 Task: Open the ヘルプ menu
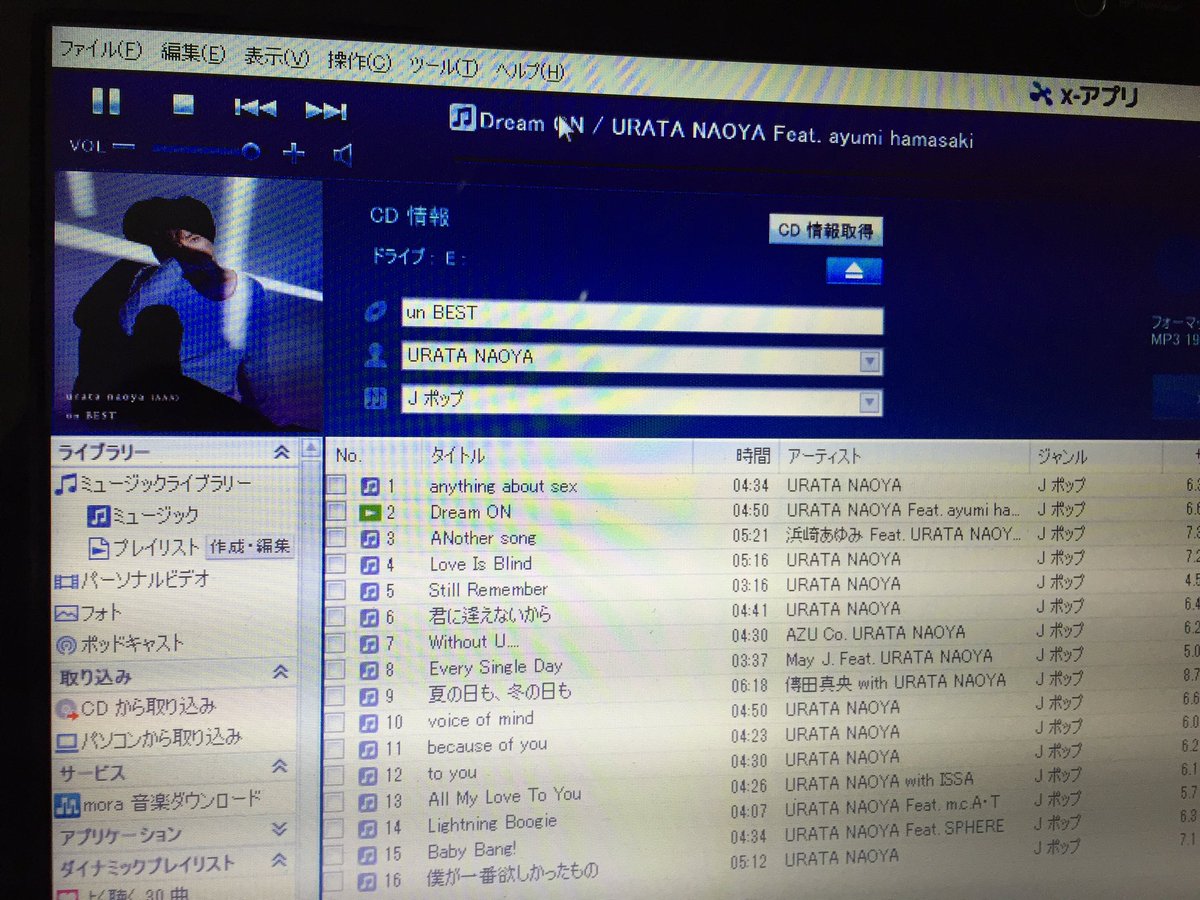click(530, 70)
